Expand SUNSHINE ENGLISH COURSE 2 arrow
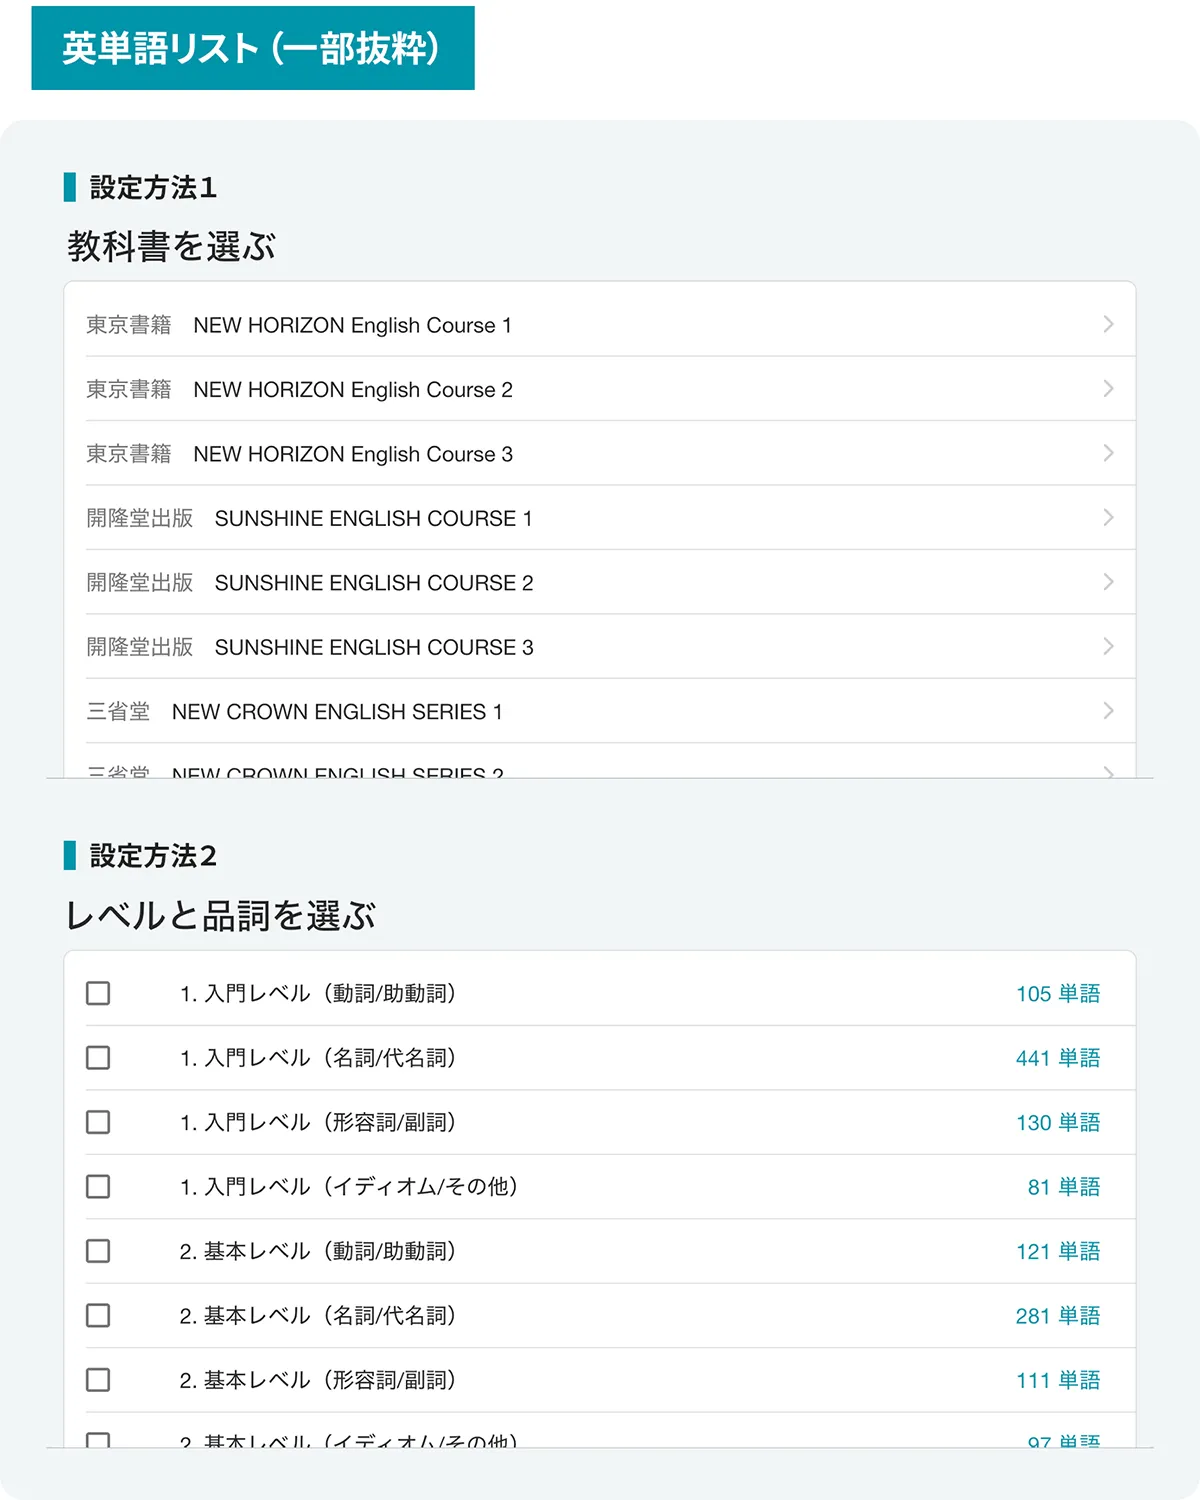 (x=1108, y=582)
